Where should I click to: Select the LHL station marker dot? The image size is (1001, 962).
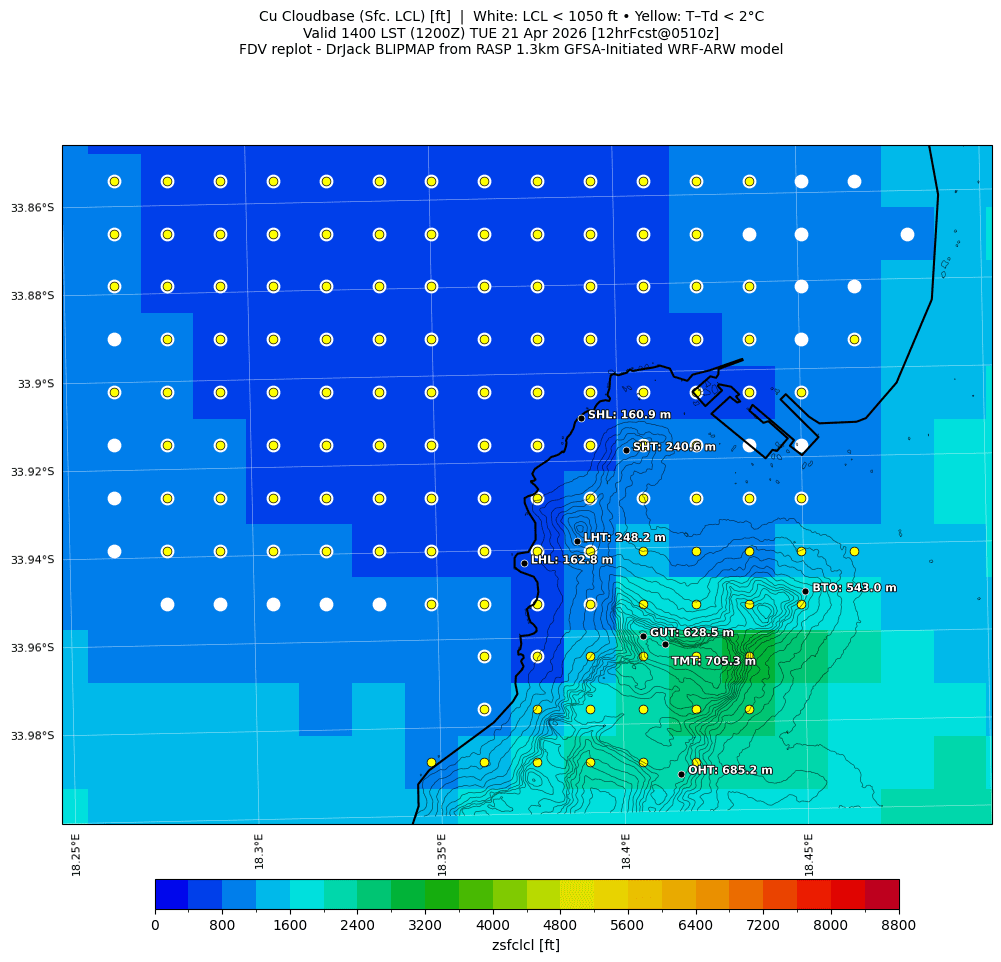click(x=524, y=563)
